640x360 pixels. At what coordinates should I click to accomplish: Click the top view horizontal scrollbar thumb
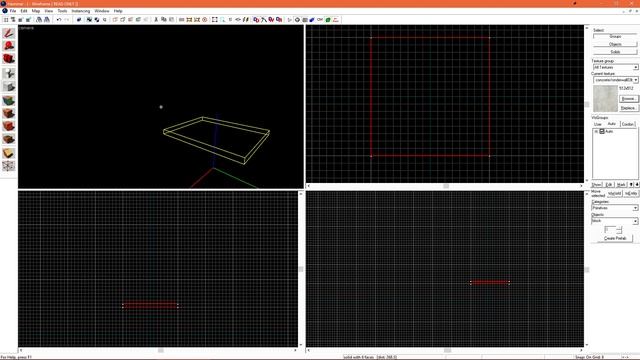tap(446, 186)
